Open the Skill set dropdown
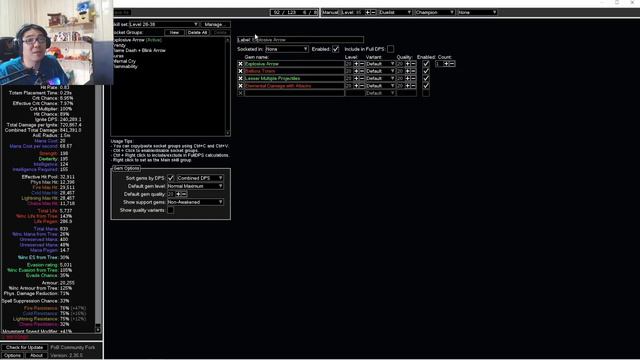This screenshot has height=360, width=640. coord(164,24)
